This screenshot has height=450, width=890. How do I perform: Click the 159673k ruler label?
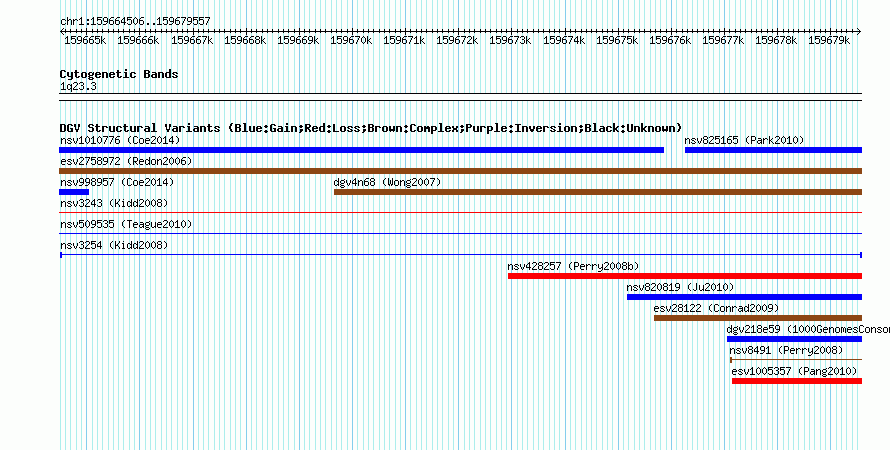510,40
